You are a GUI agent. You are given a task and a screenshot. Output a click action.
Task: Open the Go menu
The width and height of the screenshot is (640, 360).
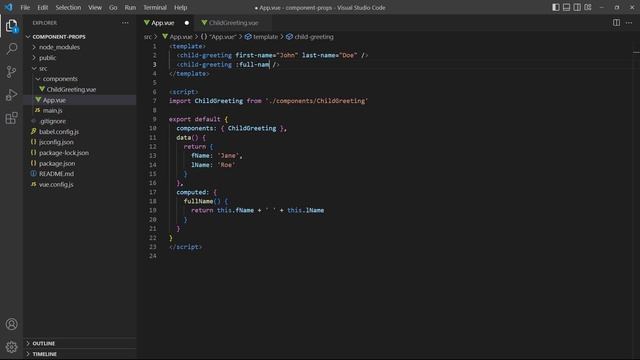[x=113, y=7]
